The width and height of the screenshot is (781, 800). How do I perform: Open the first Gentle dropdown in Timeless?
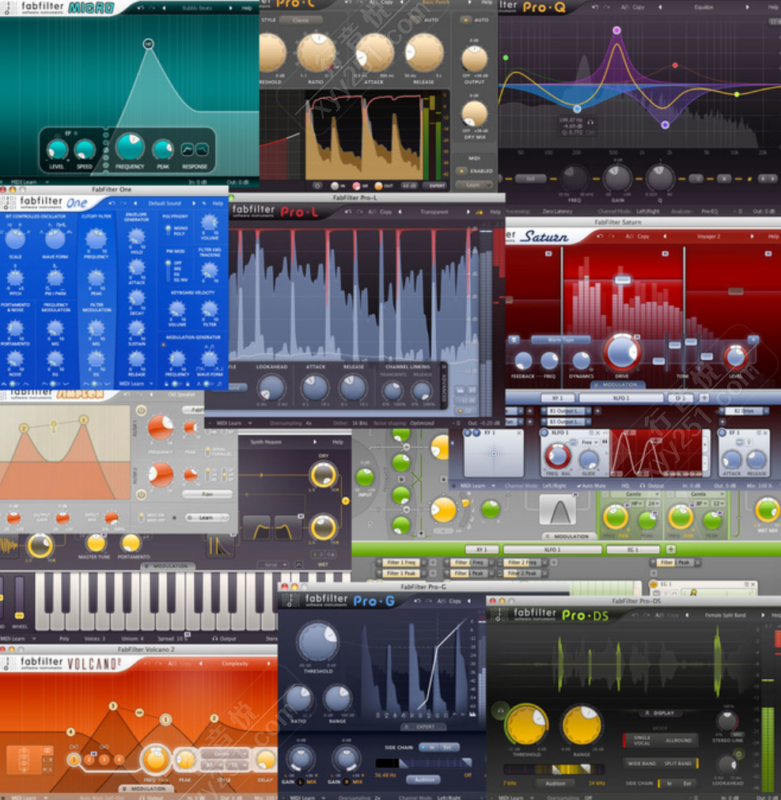click(635, 495)
